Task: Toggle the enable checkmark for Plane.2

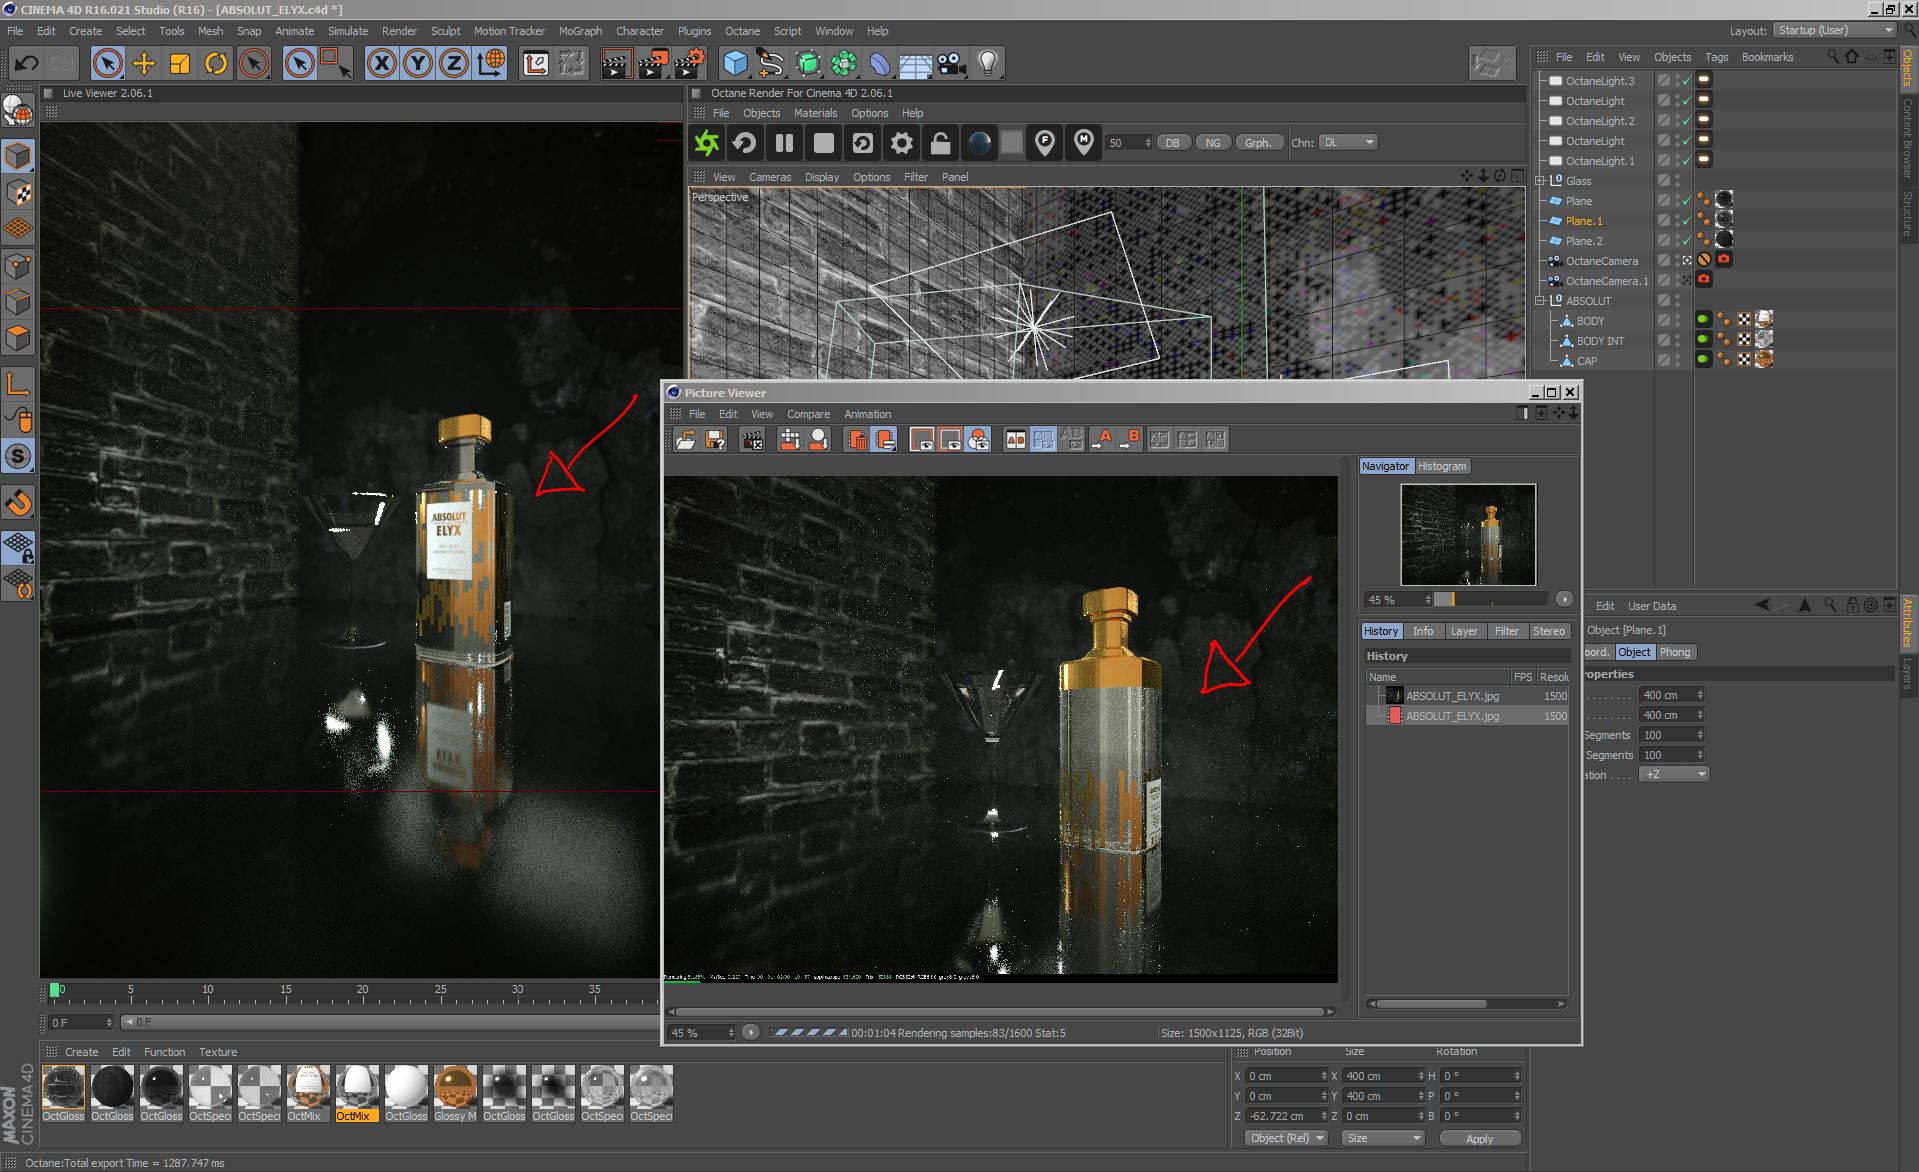Action: click(1686, 241)
